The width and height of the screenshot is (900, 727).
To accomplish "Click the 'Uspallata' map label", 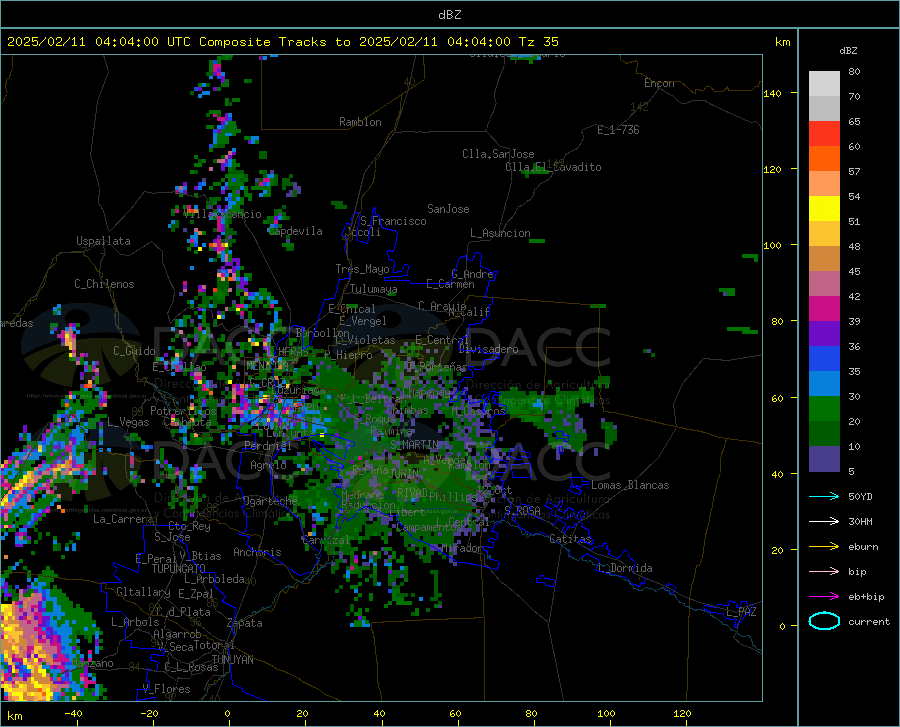I will pos(103,241).
